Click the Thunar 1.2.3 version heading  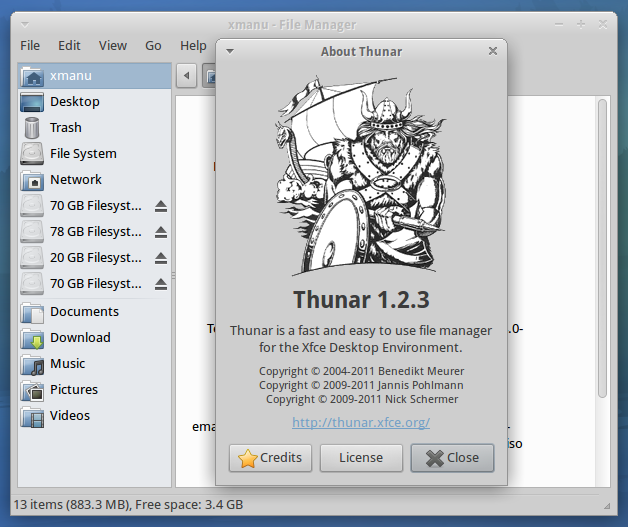[361, 300]
